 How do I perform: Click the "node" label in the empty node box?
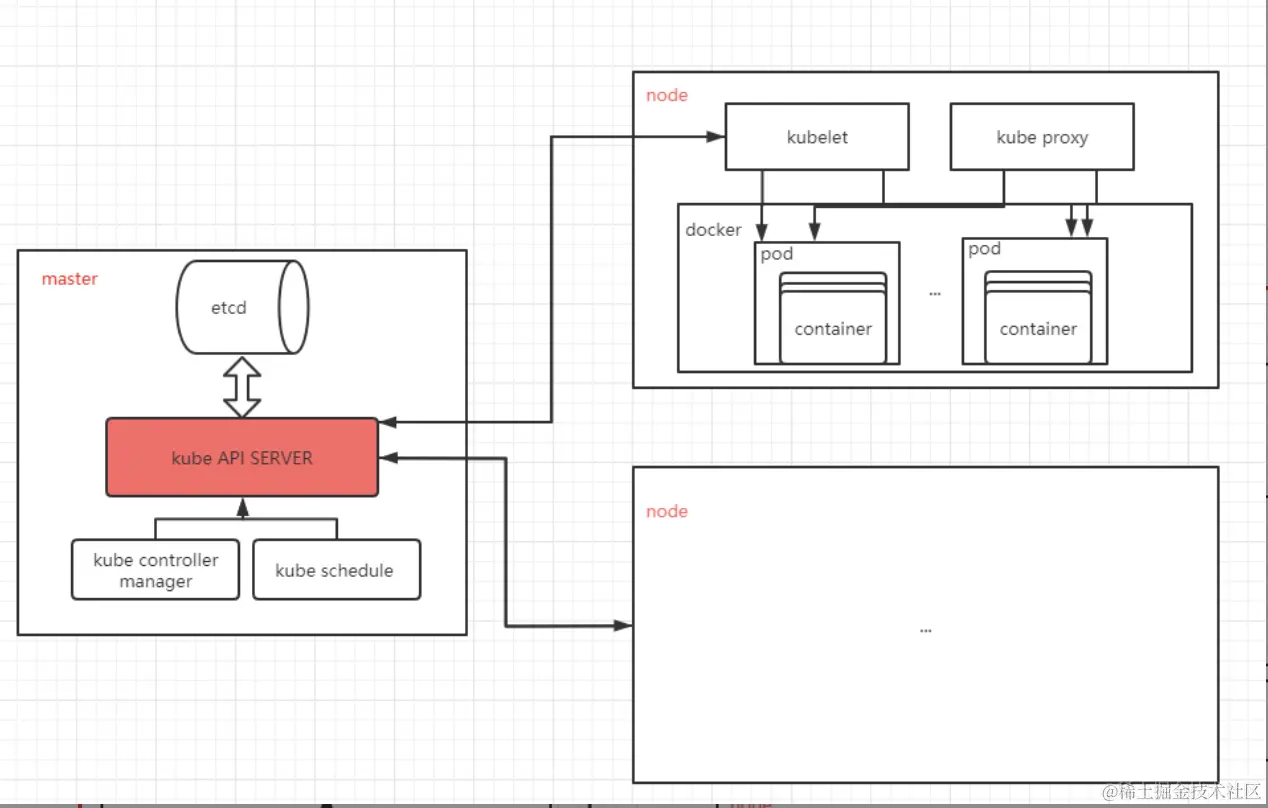tap(667, 511)
